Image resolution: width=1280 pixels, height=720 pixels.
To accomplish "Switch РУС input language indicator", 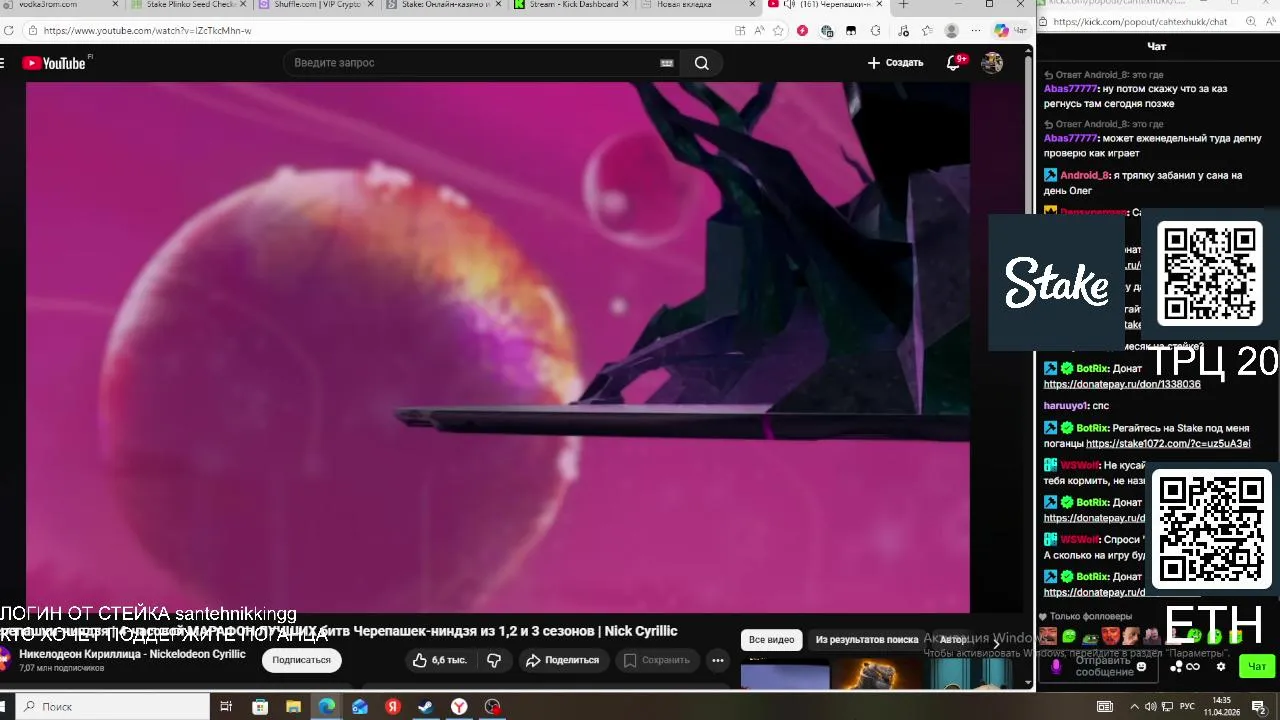I will tap(1188, 707).
